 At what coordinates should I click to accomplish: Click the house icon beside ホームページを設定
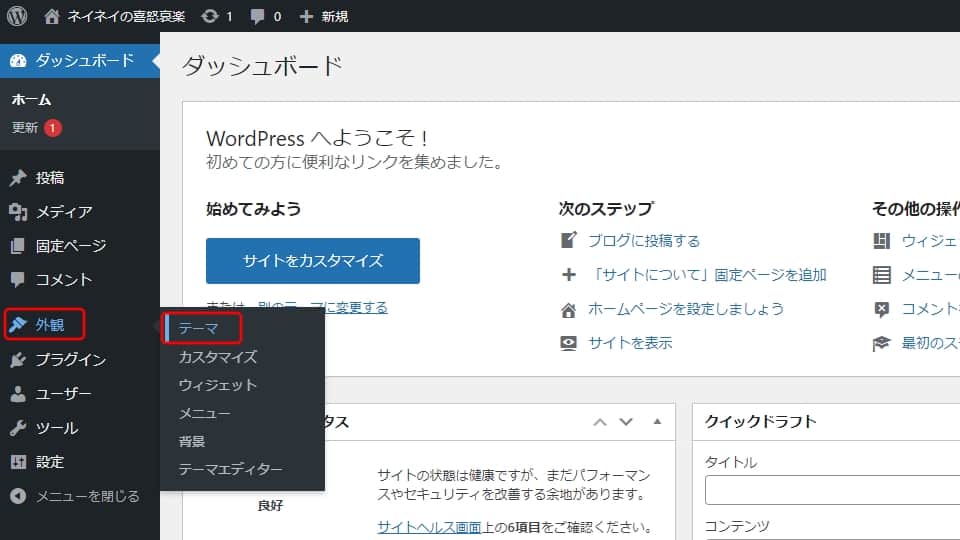point(569,310)
